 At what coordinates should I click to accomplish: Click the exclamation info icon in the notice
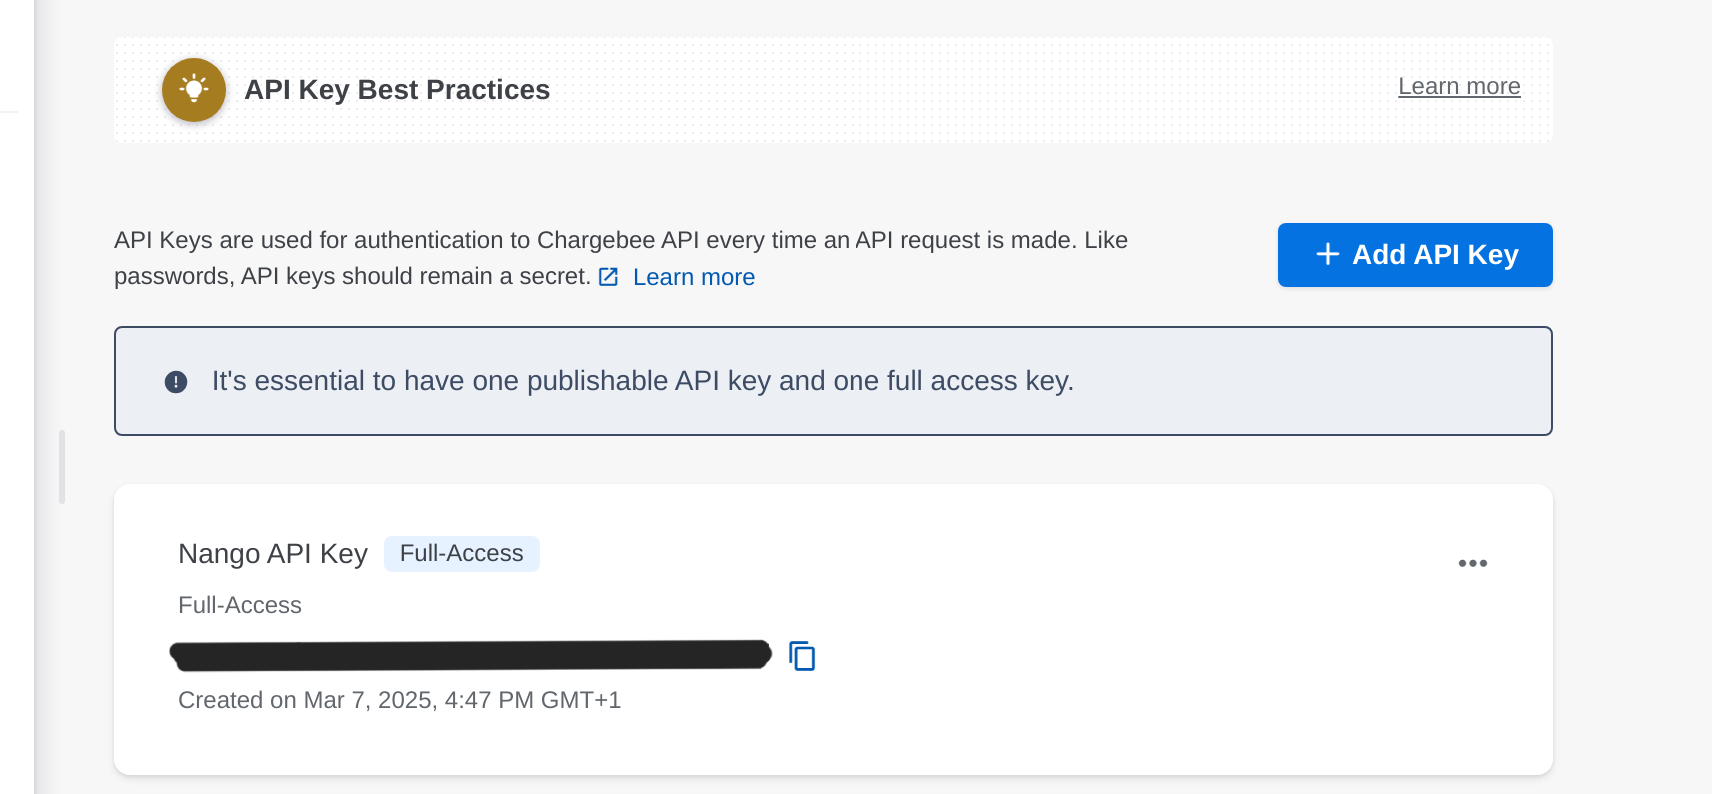coord(176,382)
